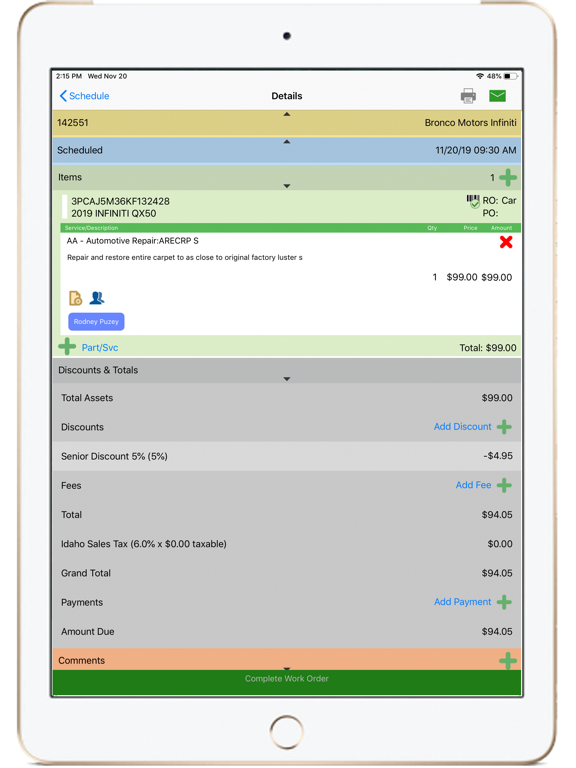Open the line item notes document icon

click(75, 298)
